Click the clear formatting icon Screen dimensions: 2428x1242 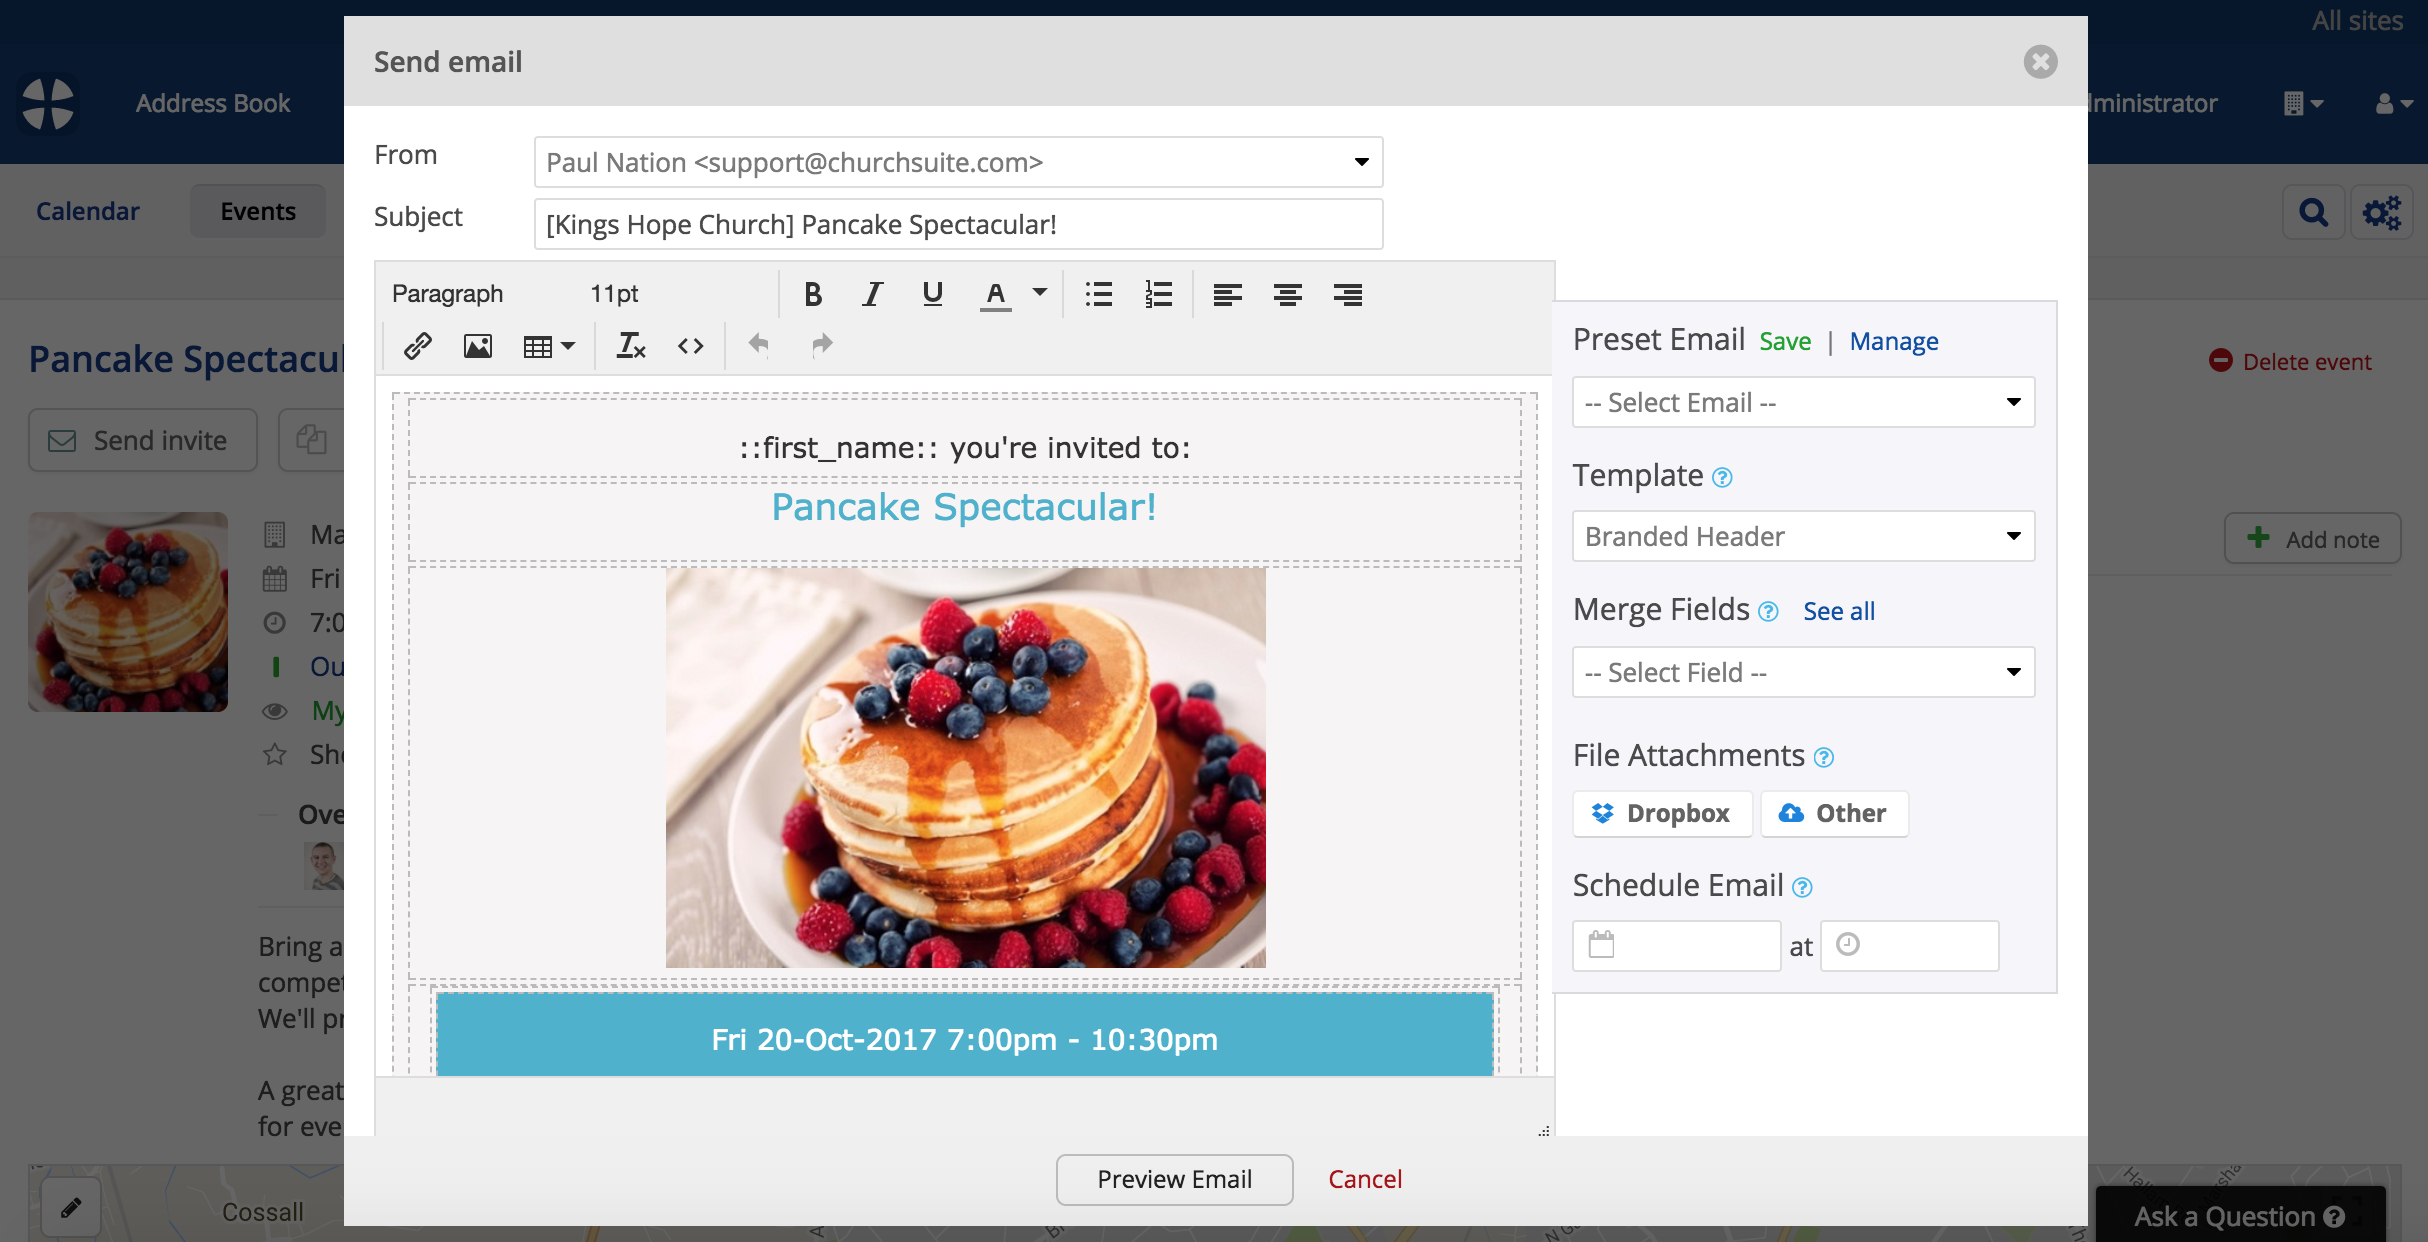tap(630, 346)
